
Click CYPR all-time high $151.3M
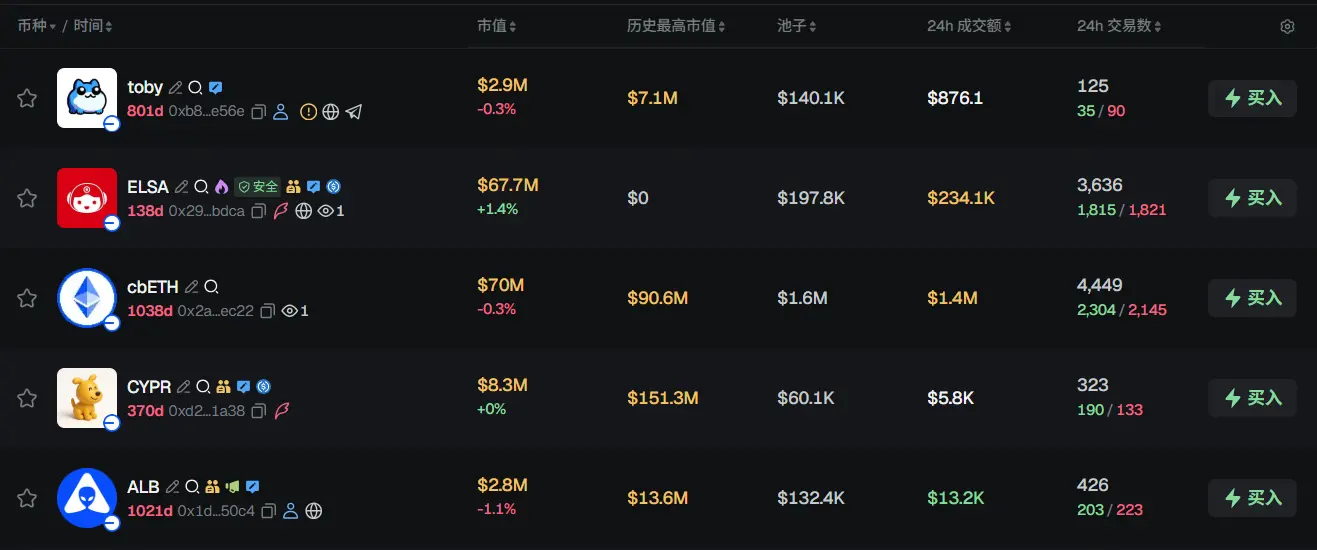point(663,398)
